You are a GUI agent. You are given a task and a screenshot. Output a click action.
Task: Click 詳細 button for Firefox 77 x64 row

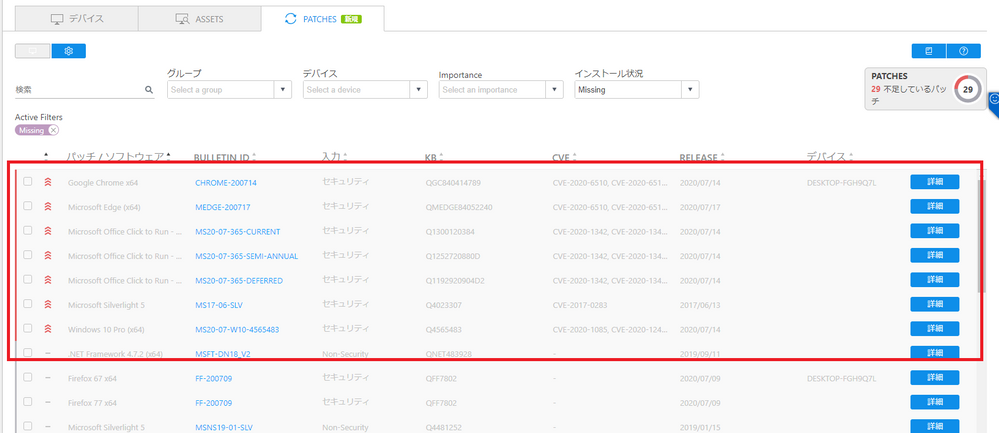point(935,401)
